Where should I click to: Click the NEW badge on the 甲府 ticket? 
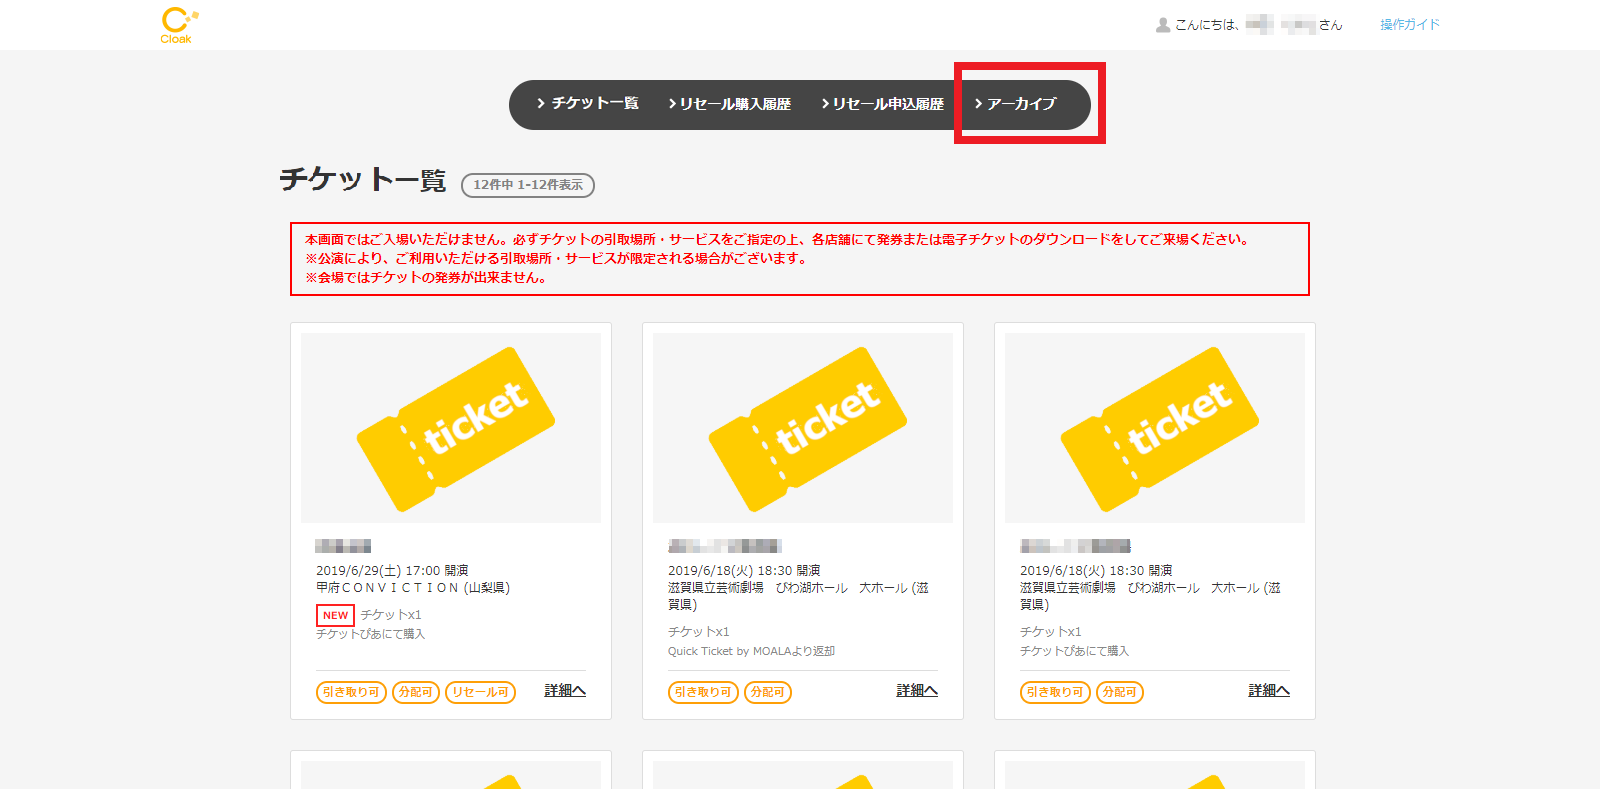[335, 616]
